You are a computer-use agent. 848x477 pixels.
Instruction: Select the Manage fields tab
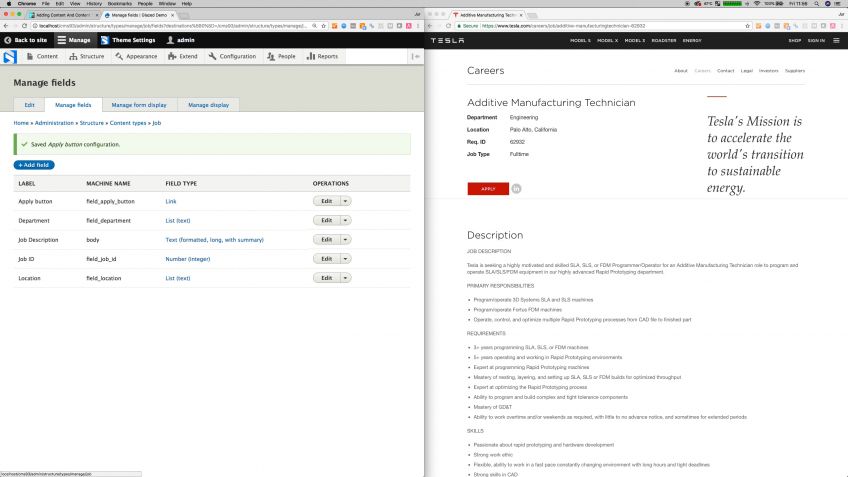coord(73,105)
